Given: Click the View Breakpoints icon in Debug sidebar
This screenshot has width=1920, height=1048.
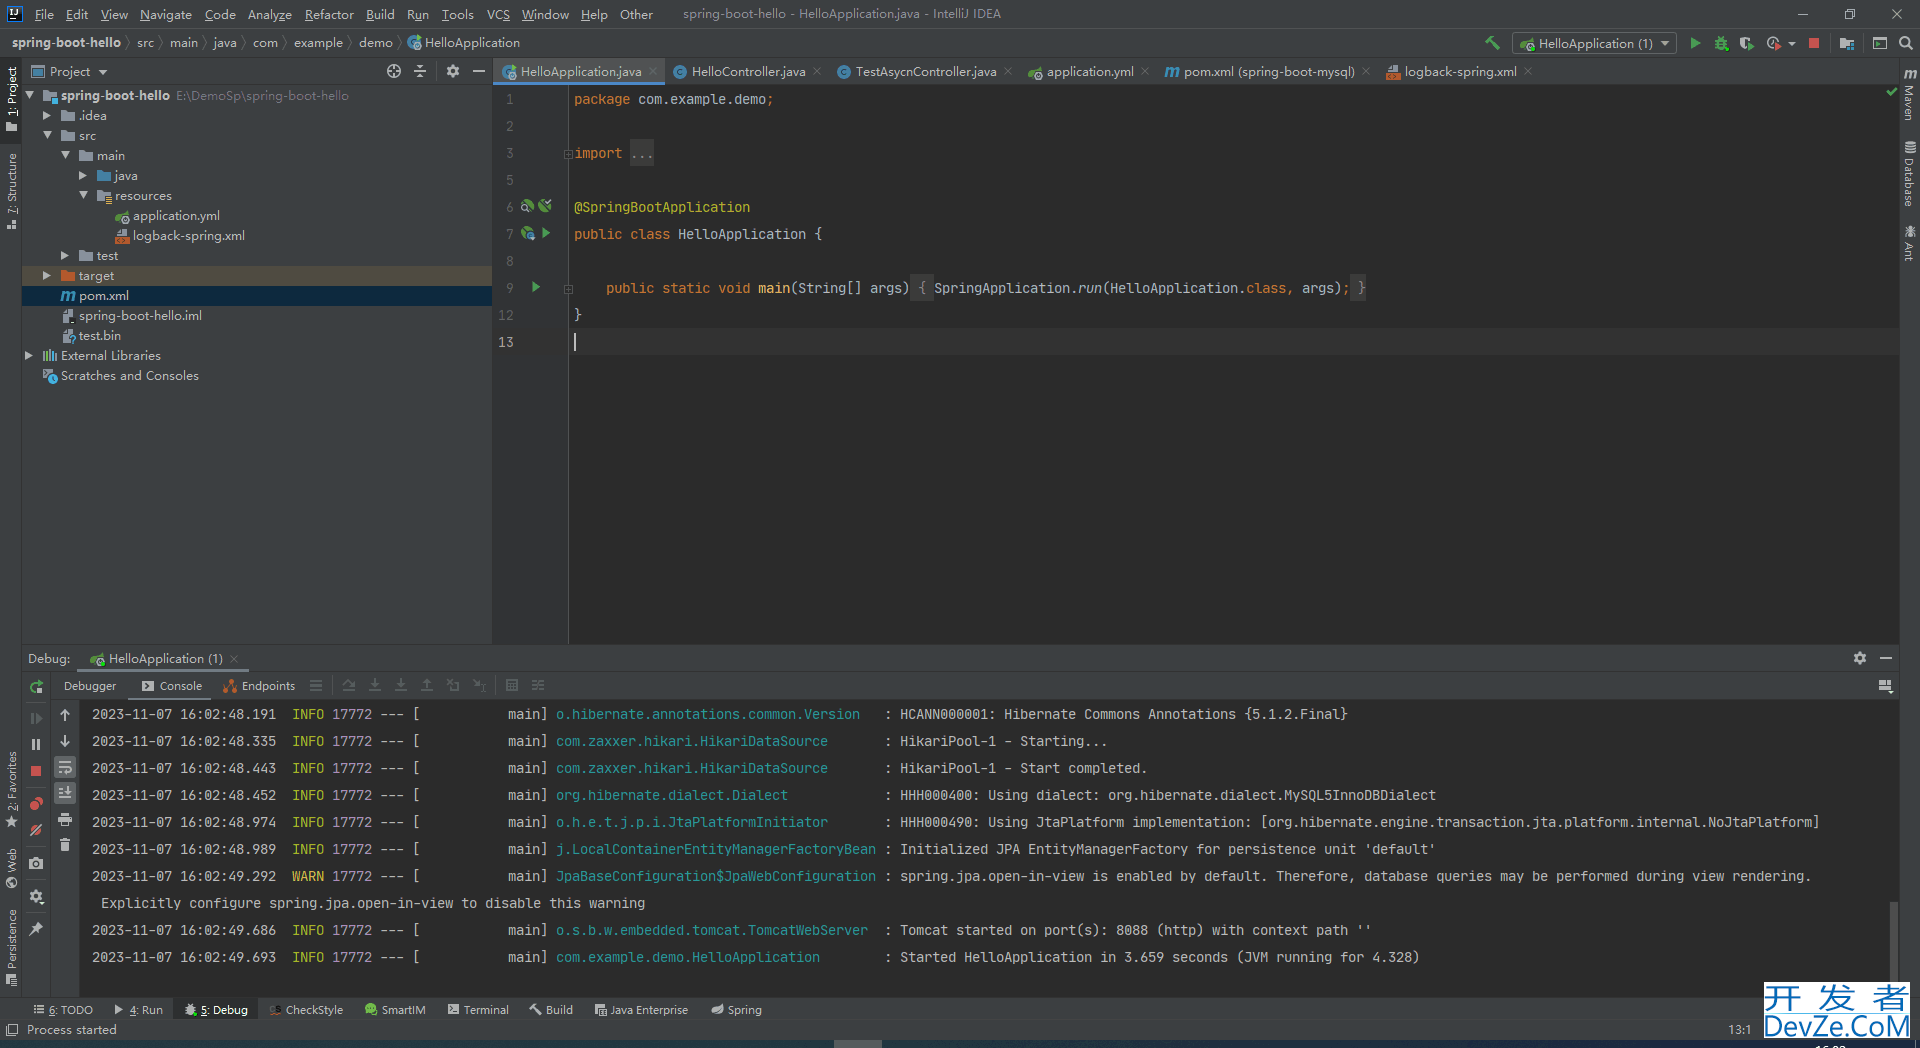Looking at the screenshot, I should [x=36, y=803].
